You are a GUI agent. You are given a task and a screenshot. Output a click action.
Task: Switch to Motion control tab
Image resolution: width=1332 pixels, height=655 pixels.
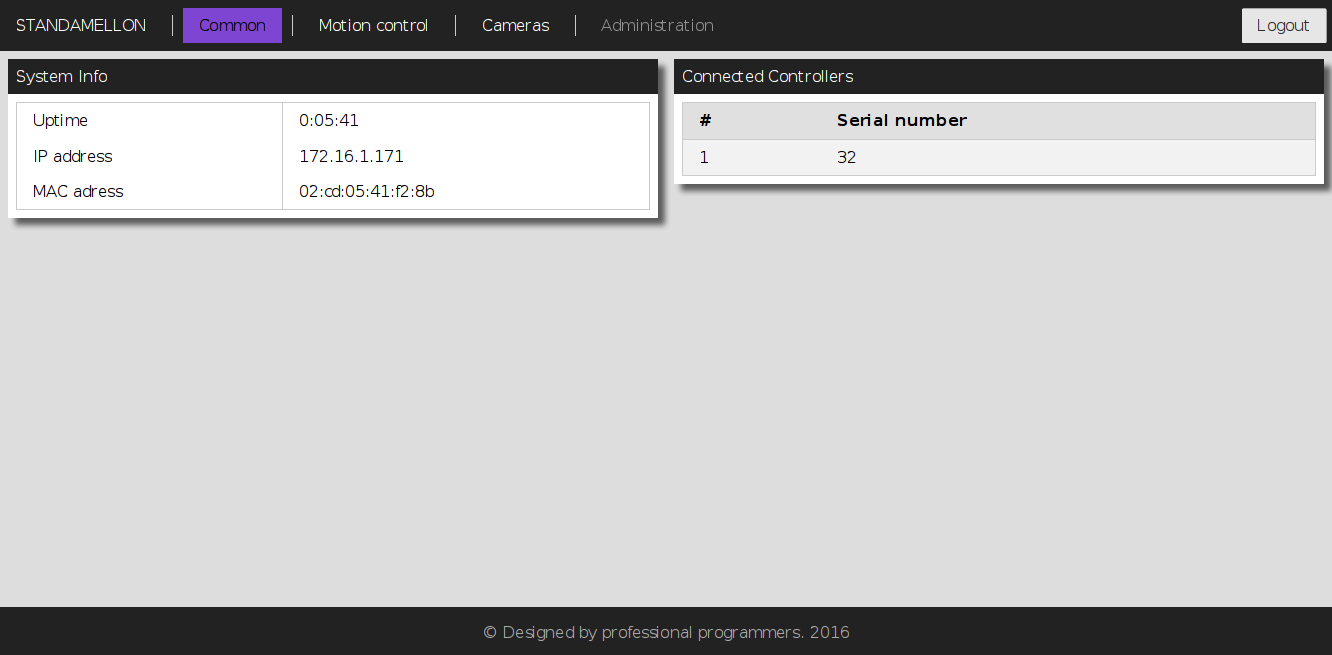coord(373,26)
